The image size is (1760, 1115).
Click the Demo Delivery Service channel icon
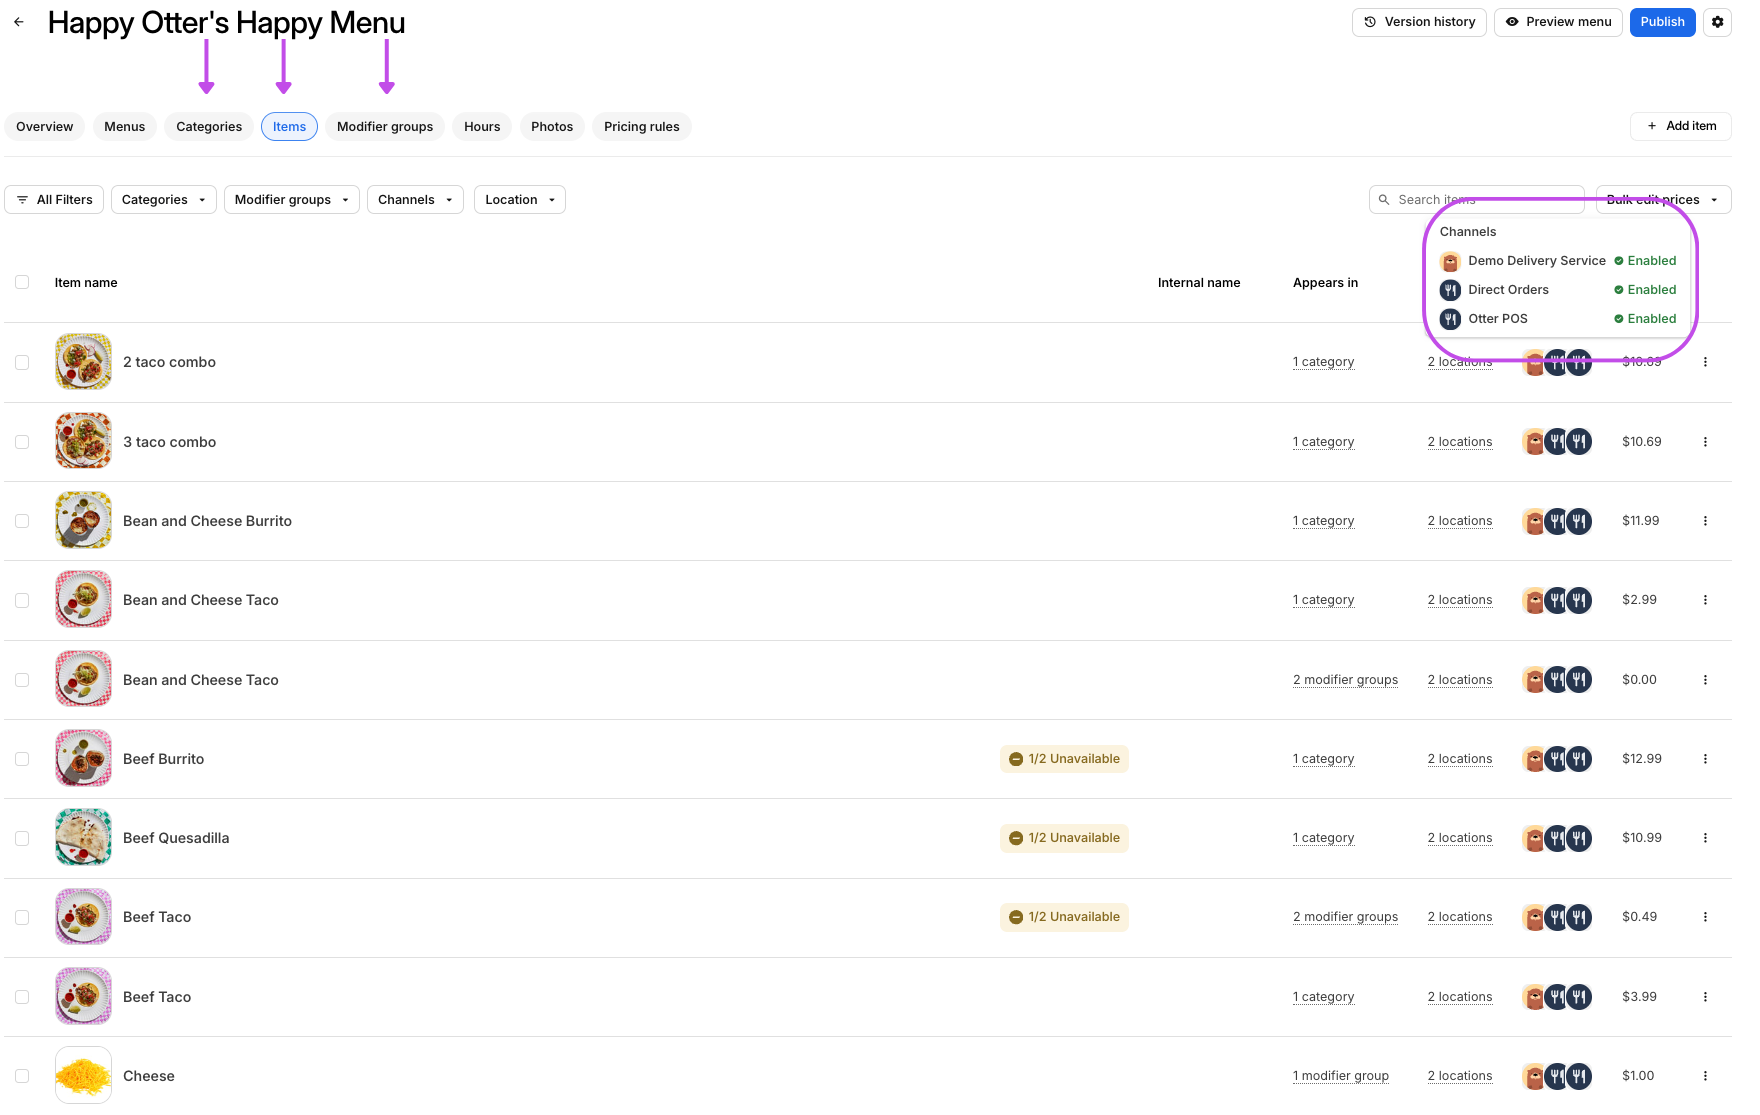pyautogui.click(x=1450, y=261)
